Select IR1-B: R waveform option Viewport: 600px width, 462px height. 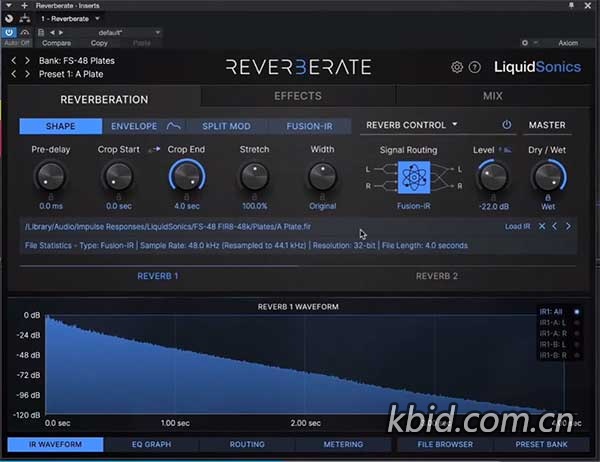(559, 355)
